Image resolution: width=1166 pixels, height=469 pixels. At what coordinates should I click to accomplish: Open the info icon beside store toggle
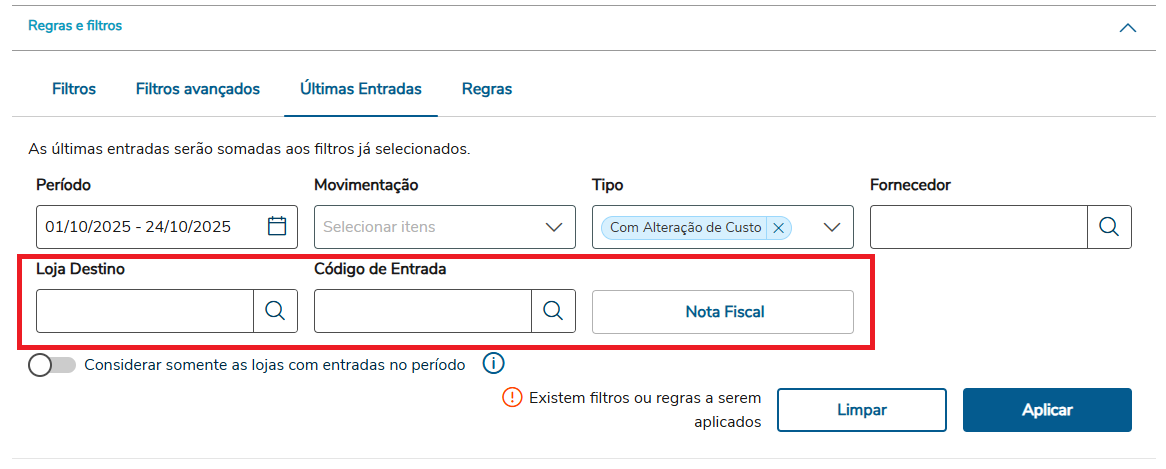pos(494,364)
